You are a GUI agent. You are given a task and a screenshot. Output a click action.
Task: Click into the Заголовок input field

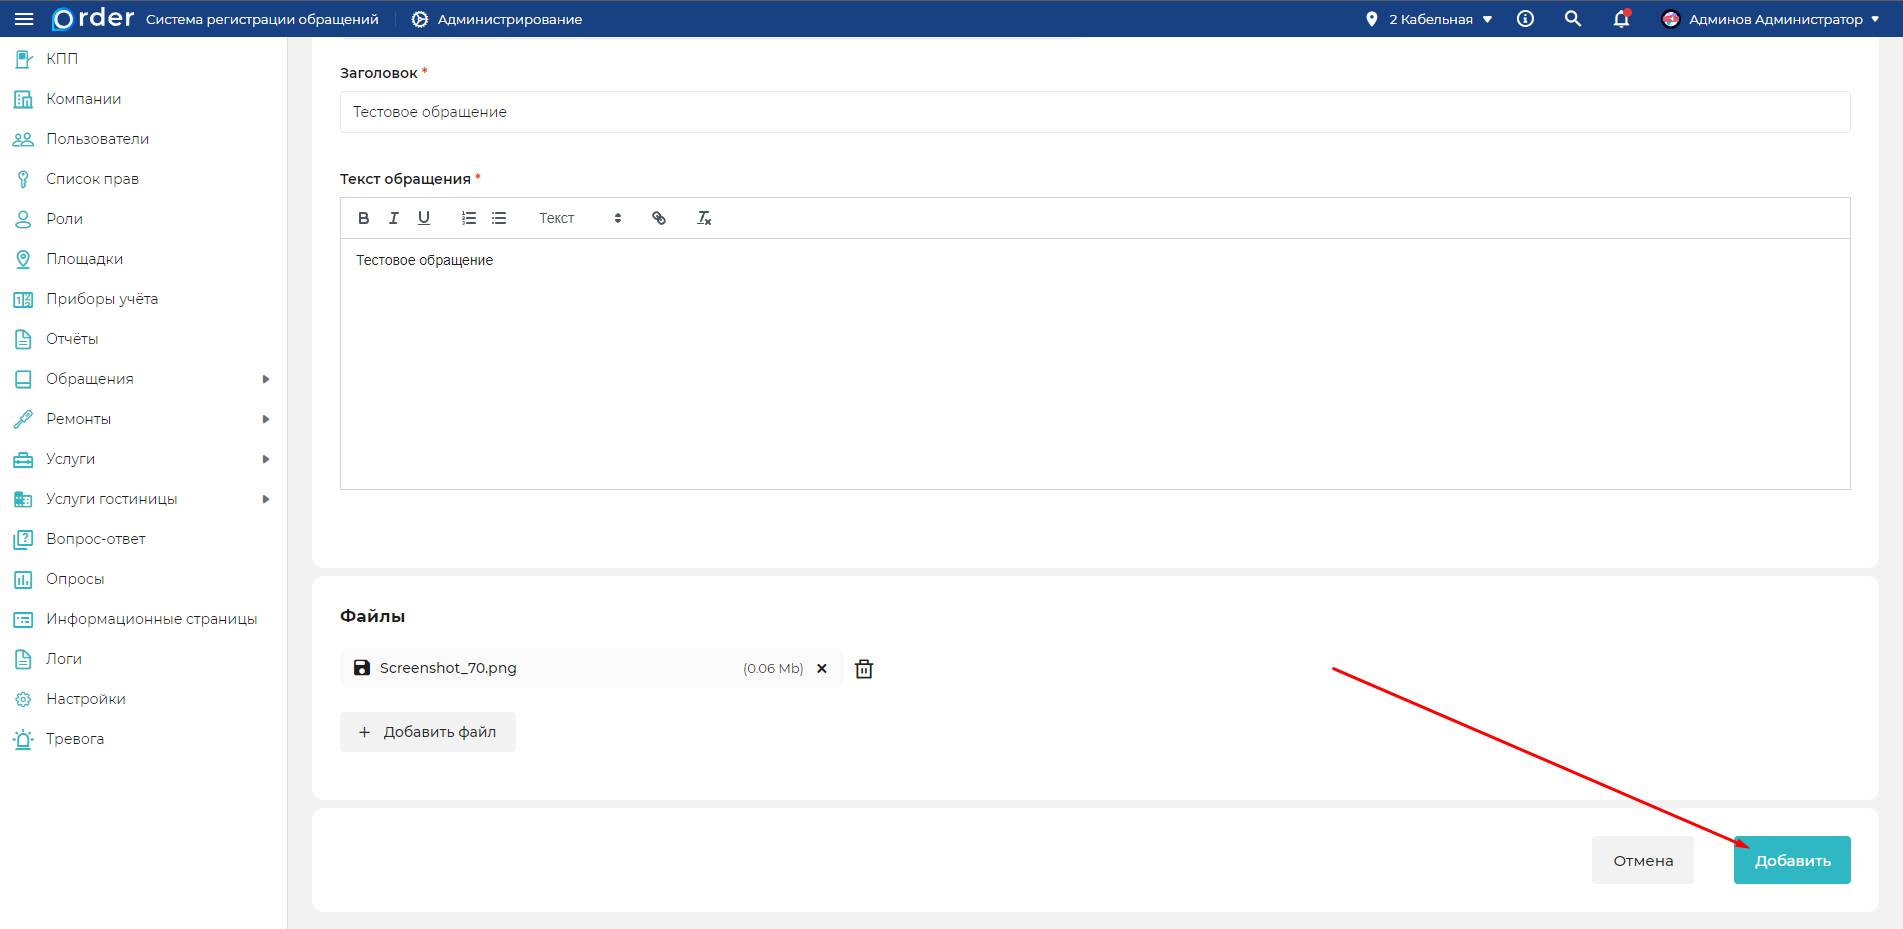[x=1094, y=112]
